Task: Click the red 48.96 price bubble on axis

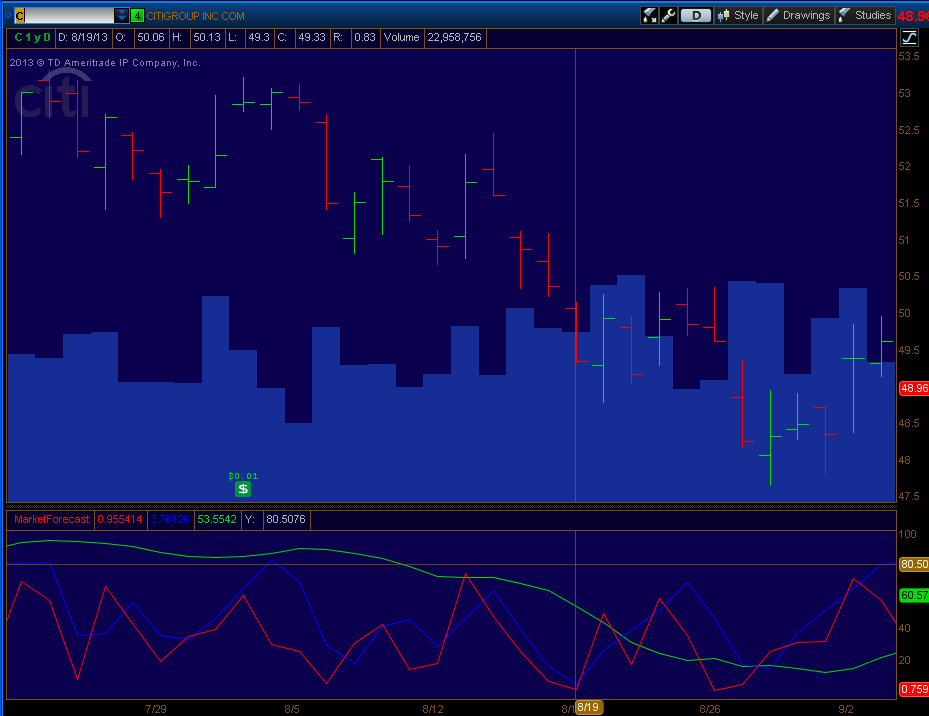Action: click(x=914, y=388)
